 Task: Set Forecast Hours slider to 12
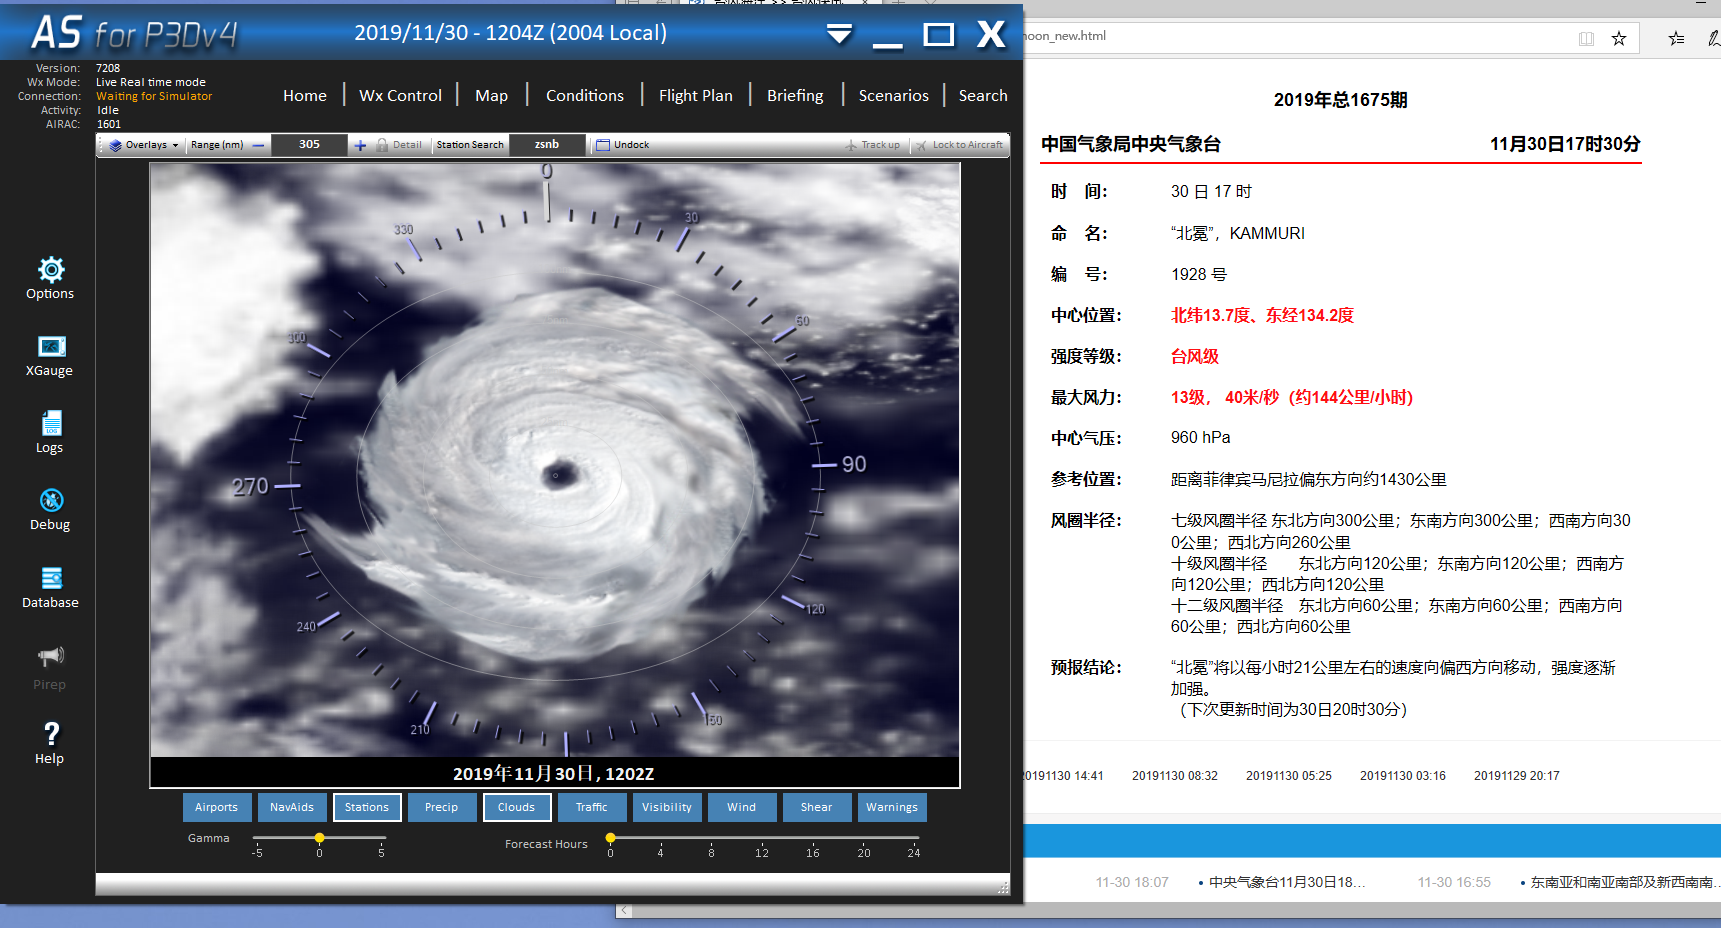pos(762,838)
